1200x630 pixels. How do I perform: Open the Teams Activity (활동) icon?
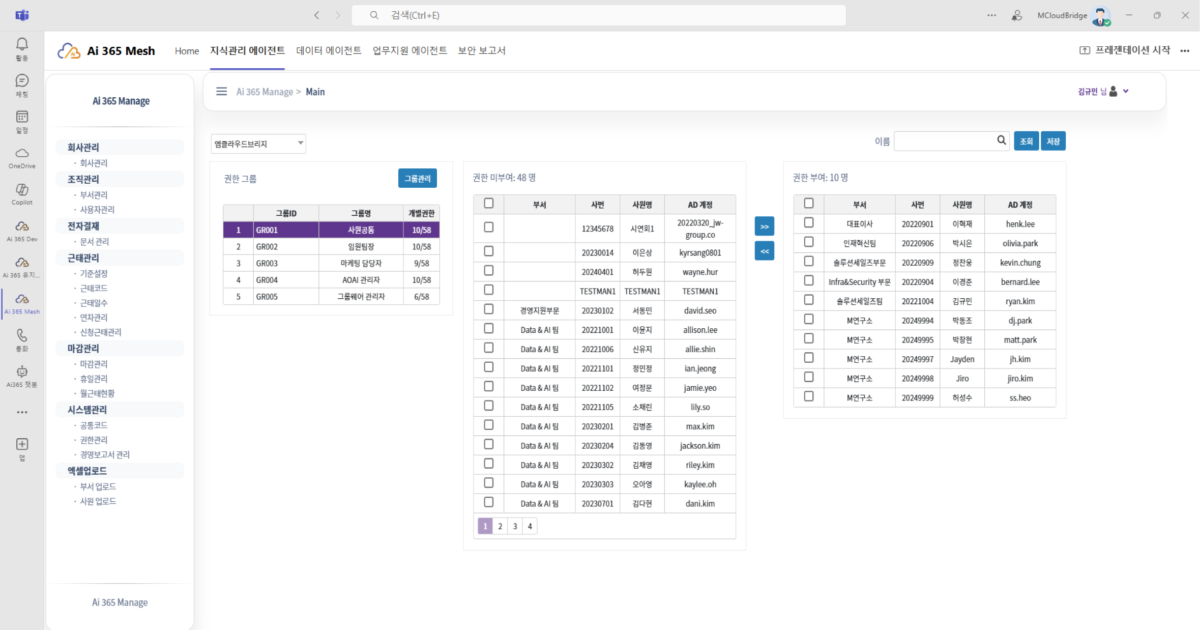22,45
